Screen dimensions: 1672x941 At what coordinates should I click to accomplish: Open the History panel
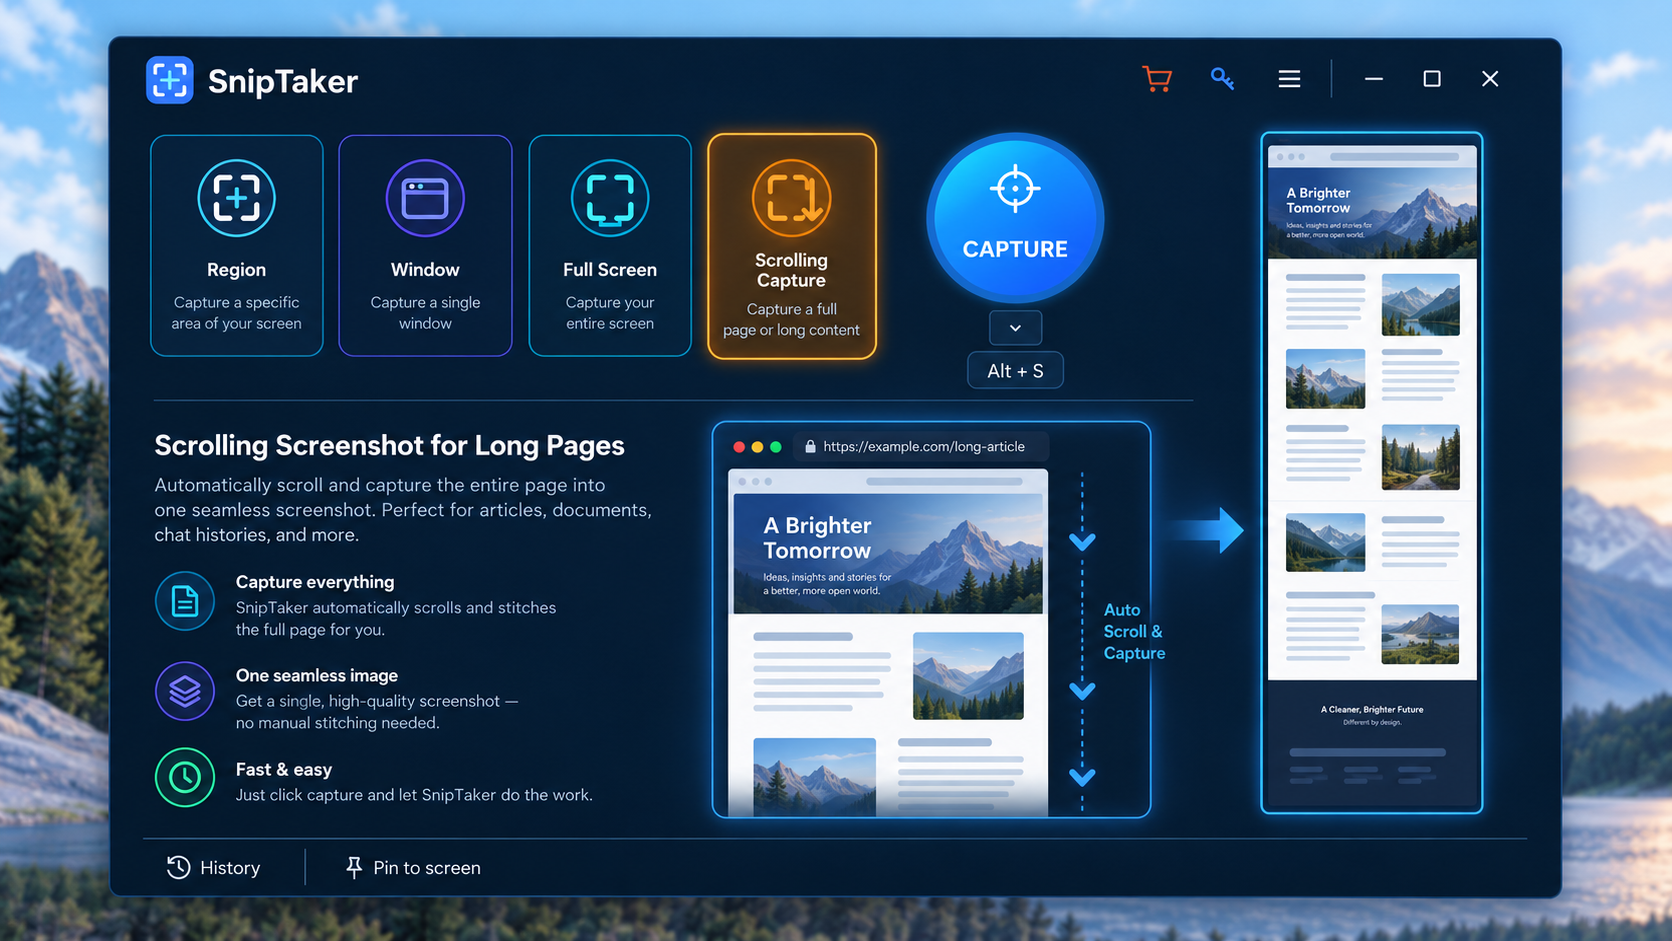click(214, 868)
